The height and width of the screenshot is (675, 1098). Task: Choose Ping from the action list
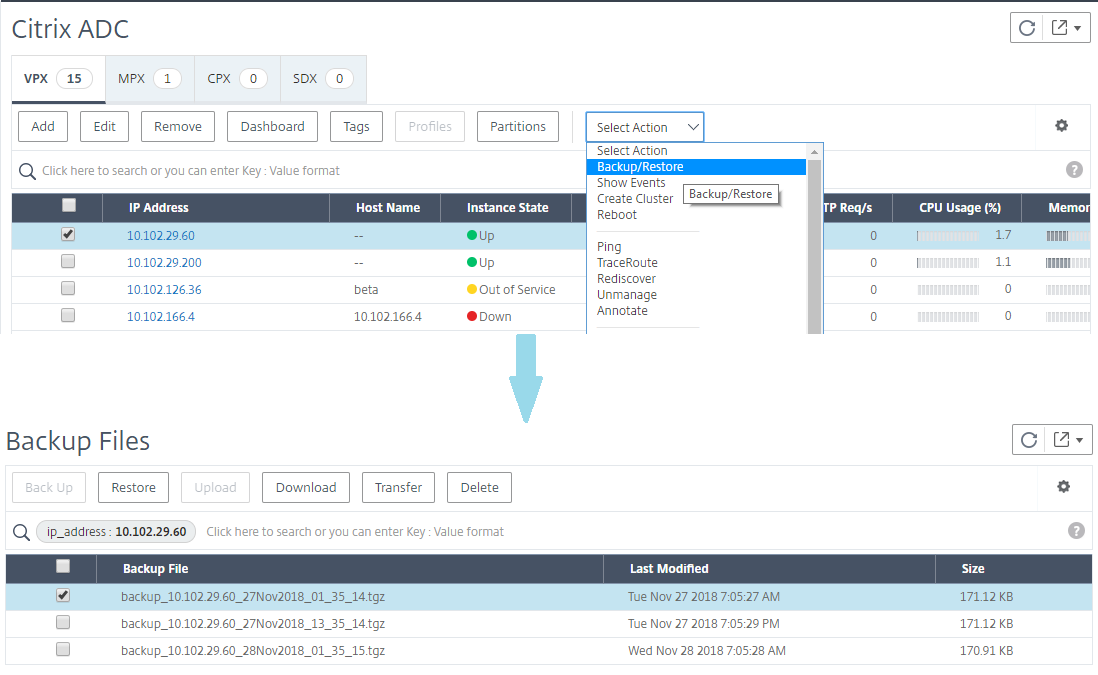pyautogui.click(x=609, y=246)
